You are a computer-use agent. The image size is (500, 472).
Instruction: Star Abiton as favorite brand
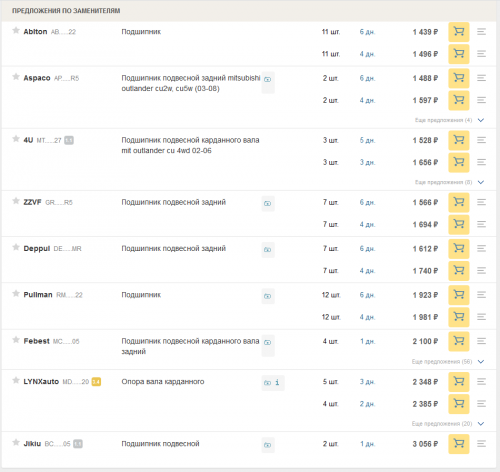coord(16,31)
